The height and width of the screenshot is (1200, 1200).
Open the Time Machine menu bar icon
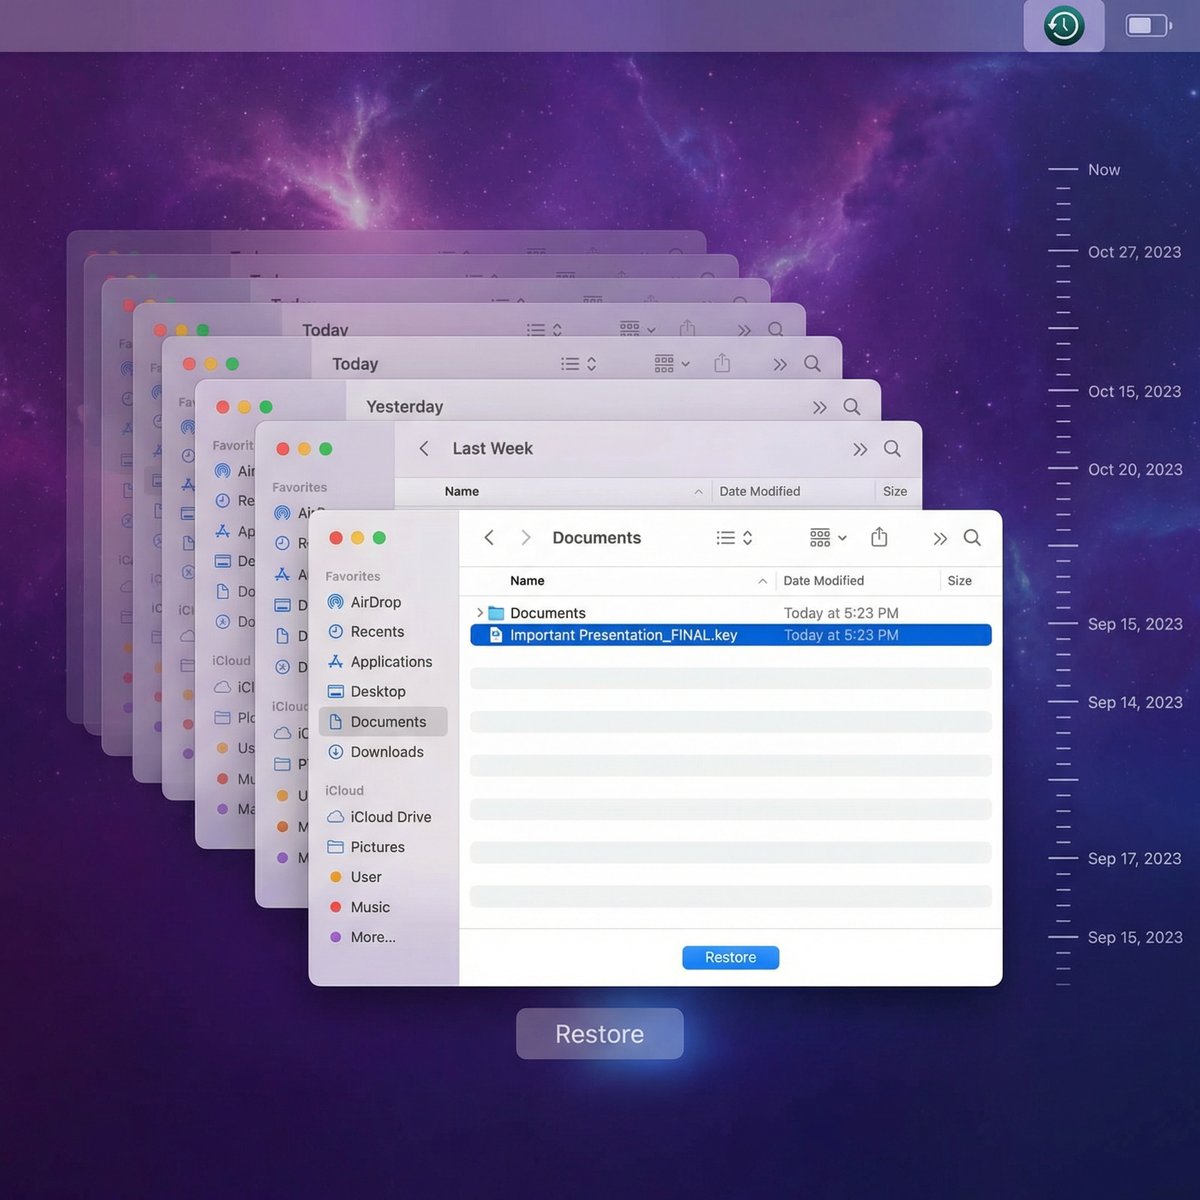1063,26
